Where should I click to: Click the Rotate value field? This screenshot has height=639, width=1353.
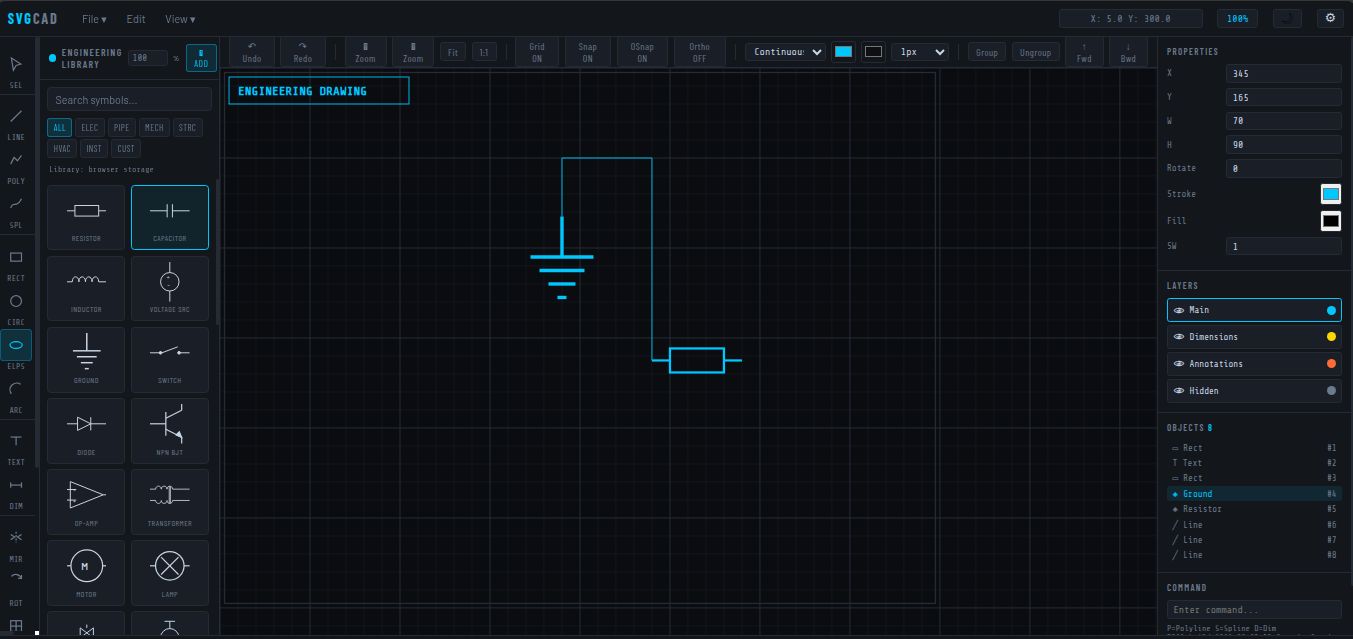point(1284,169)
